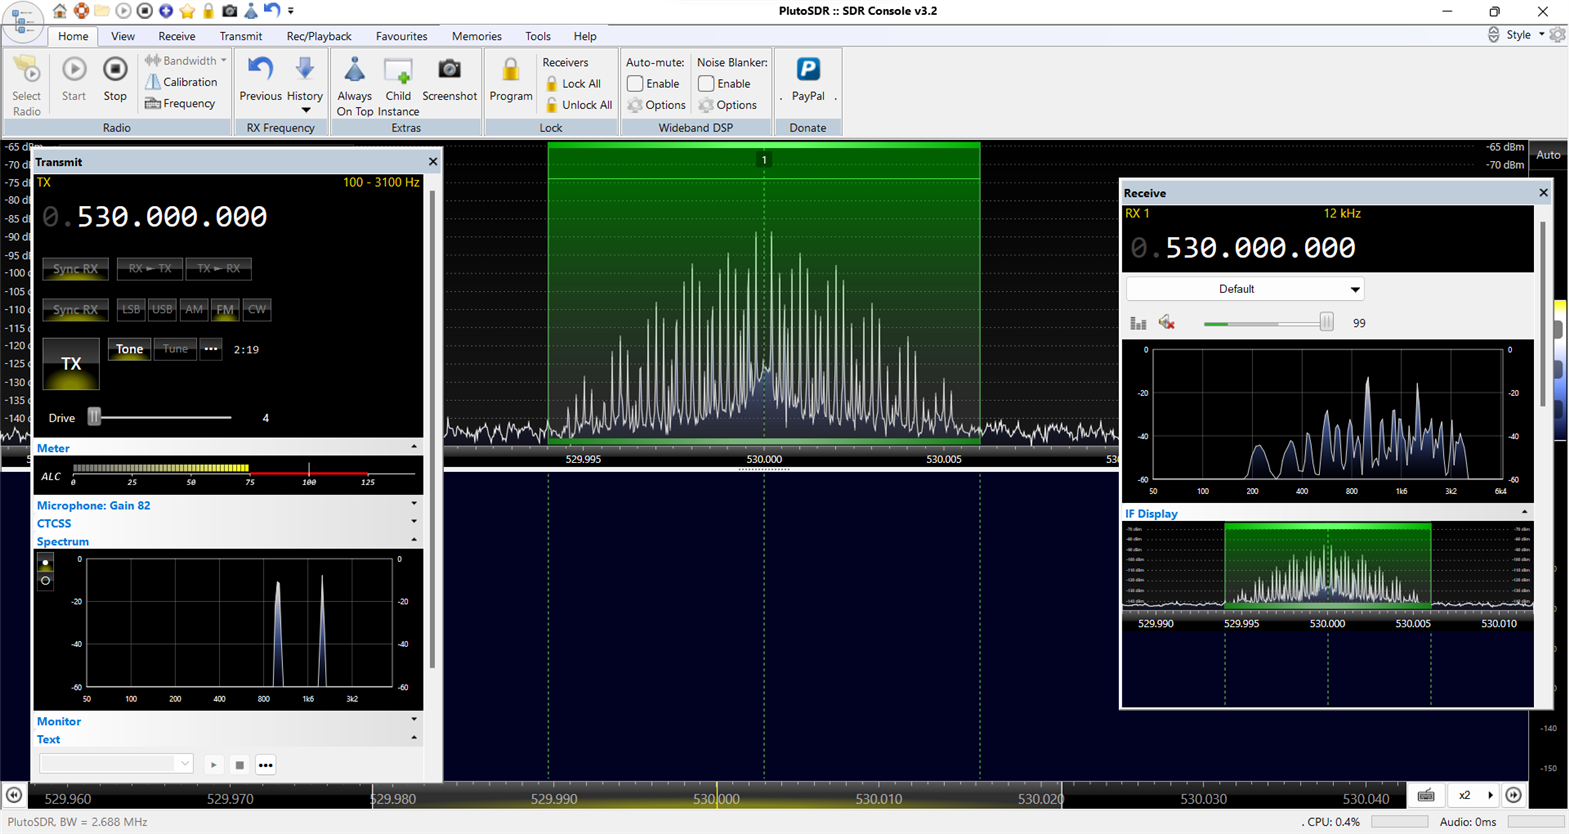Enable the Noise Blanker checkbox
1569x834 pixels.
tap(706, 84)
